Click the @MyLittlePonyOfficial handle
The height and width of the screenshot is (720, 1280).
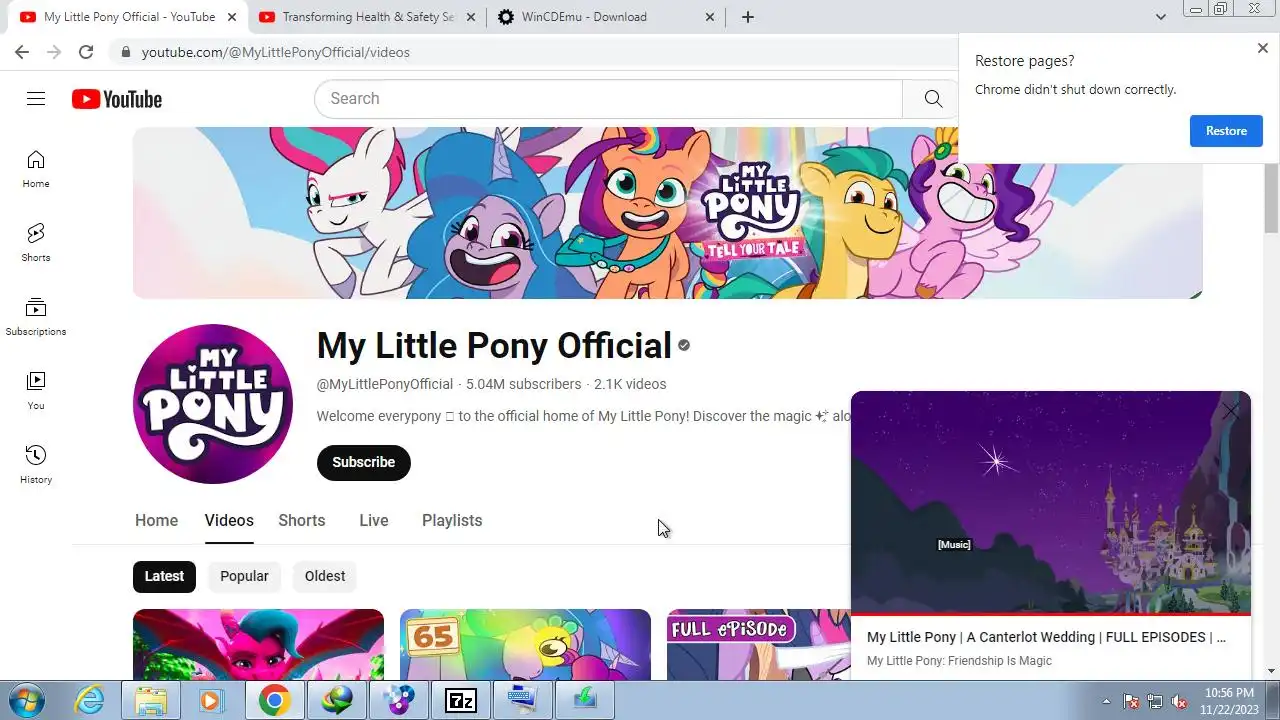(x=385, y=384)
